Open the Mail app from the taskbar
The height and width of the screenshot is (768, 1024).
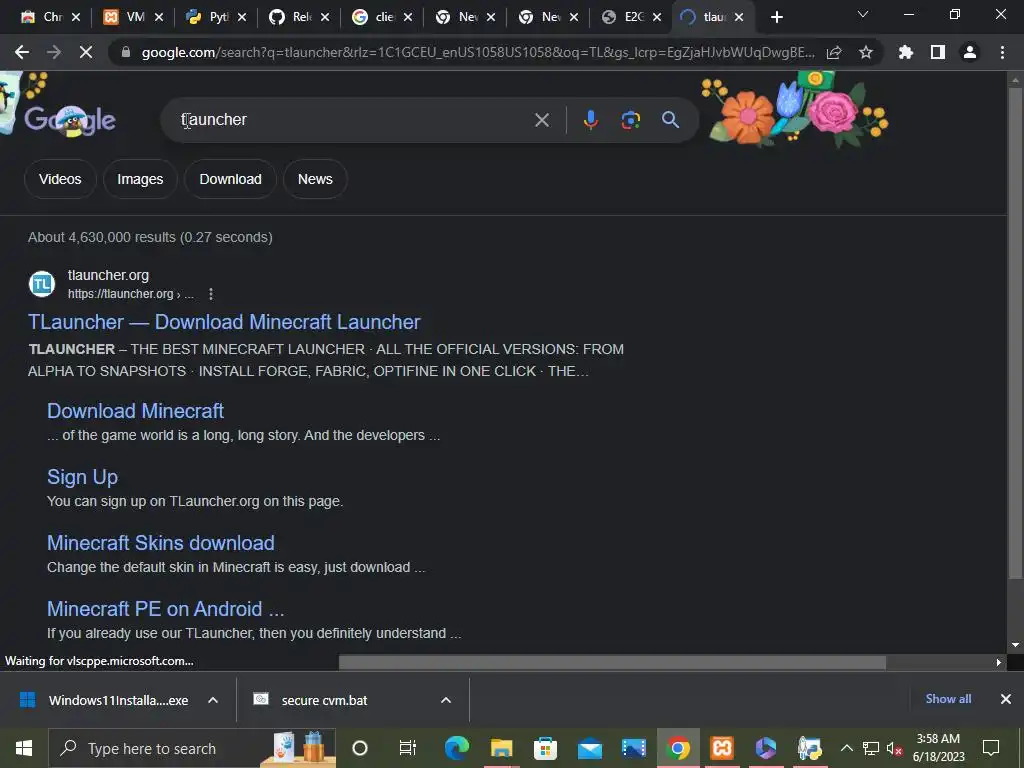click(x=590, y=748)
